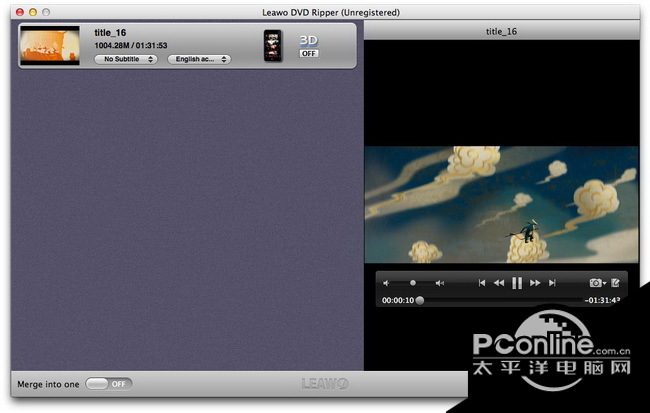Toggle the Merge into one switch
The width and height of the screenshot is (650, 413).
(109, 384)
